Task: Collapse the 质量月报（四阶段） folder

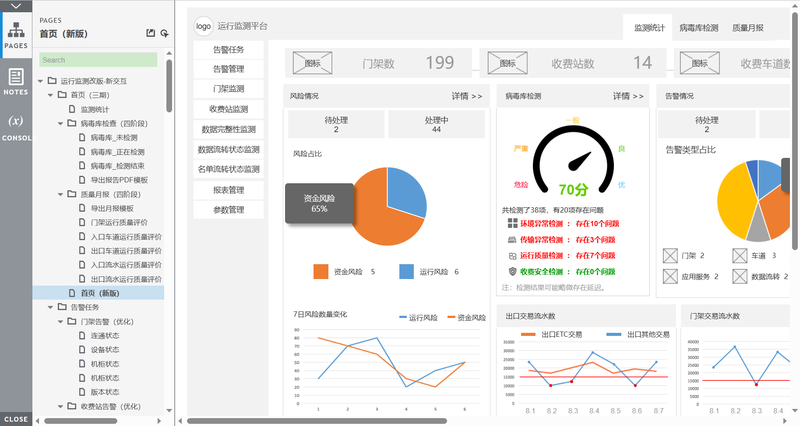Action: (x=60, y=194)
